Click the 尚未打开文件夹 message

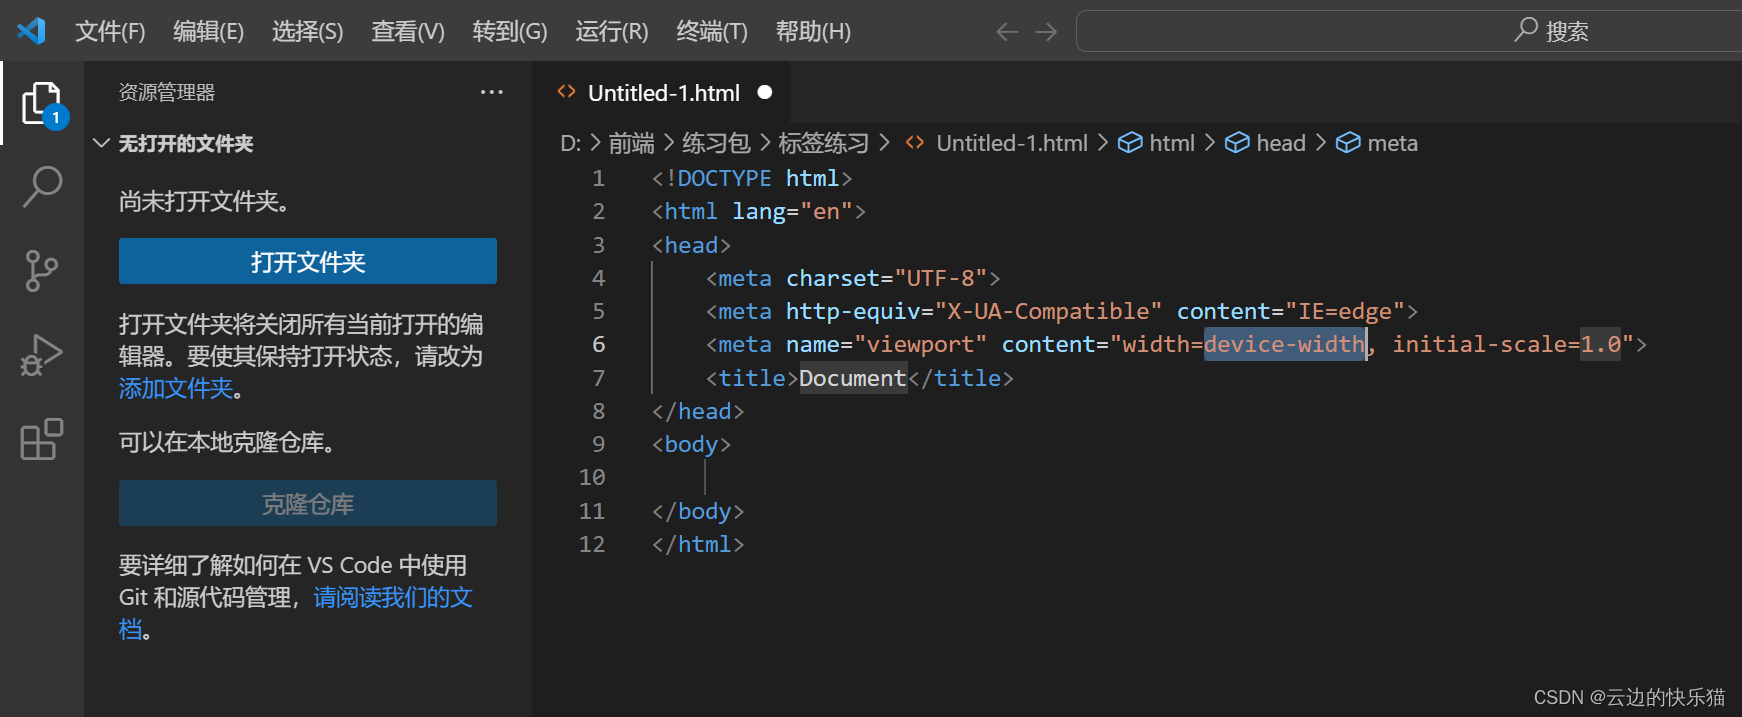pos(205,201)
